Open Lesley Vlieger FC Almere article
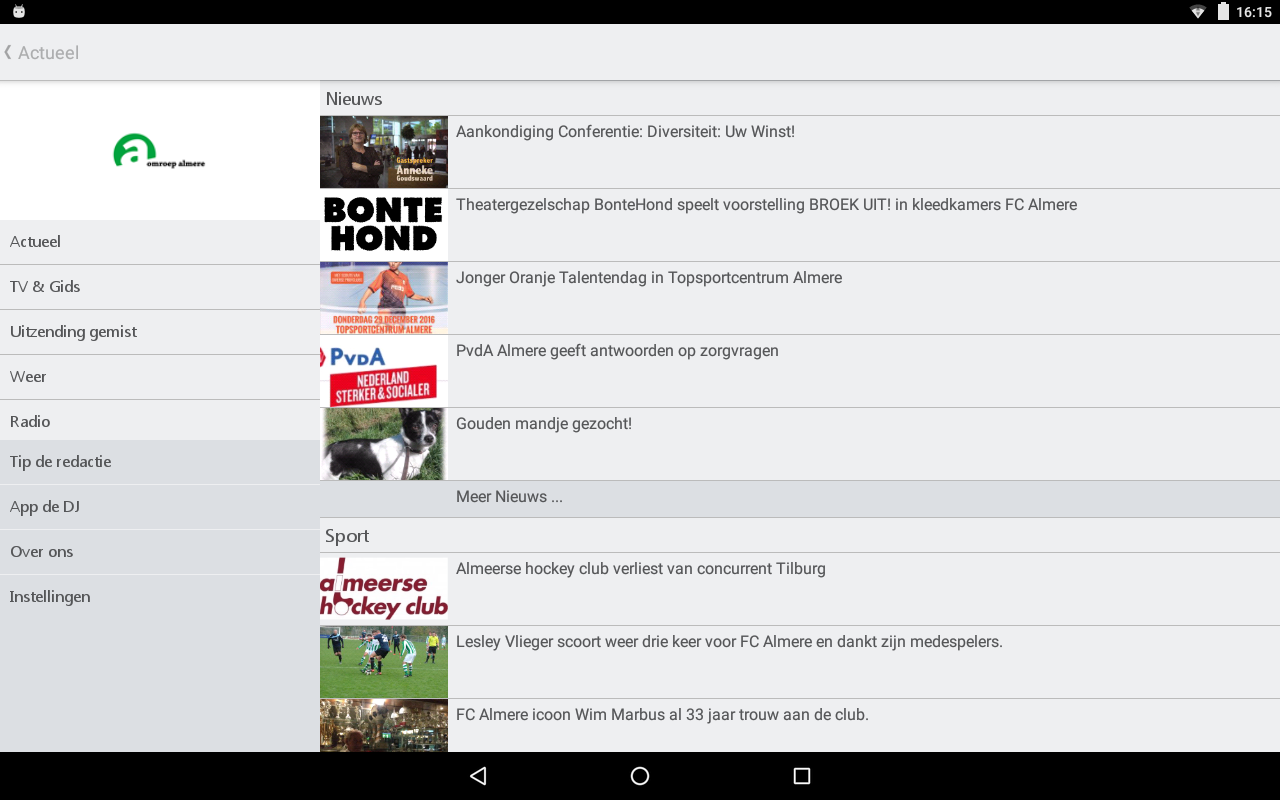 pyautogui.click(x=800, y=662)
